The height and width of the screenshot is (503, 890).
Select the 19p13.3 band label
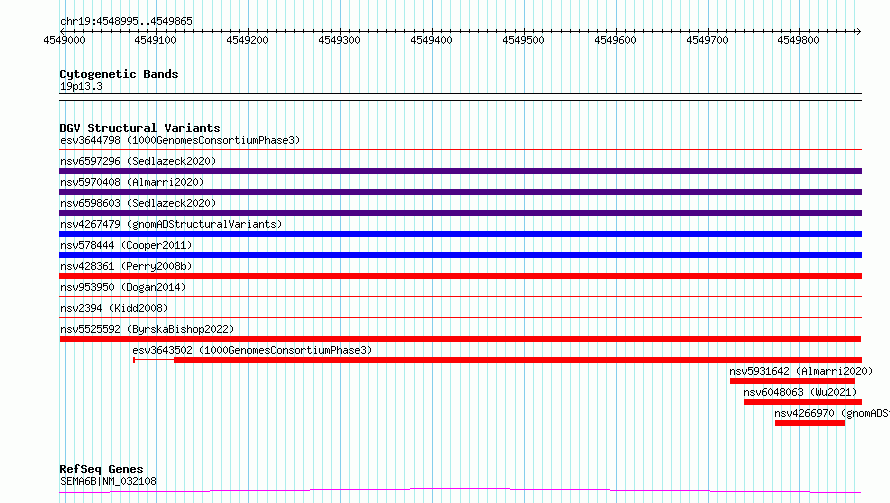(x=81, y=86)
